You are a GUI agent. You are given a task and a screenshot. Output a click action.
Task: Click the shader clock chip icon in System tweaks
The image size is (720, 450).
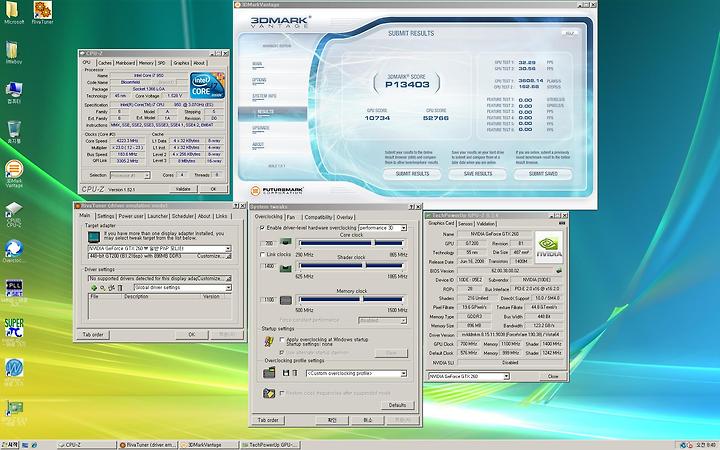coord(286,268)
